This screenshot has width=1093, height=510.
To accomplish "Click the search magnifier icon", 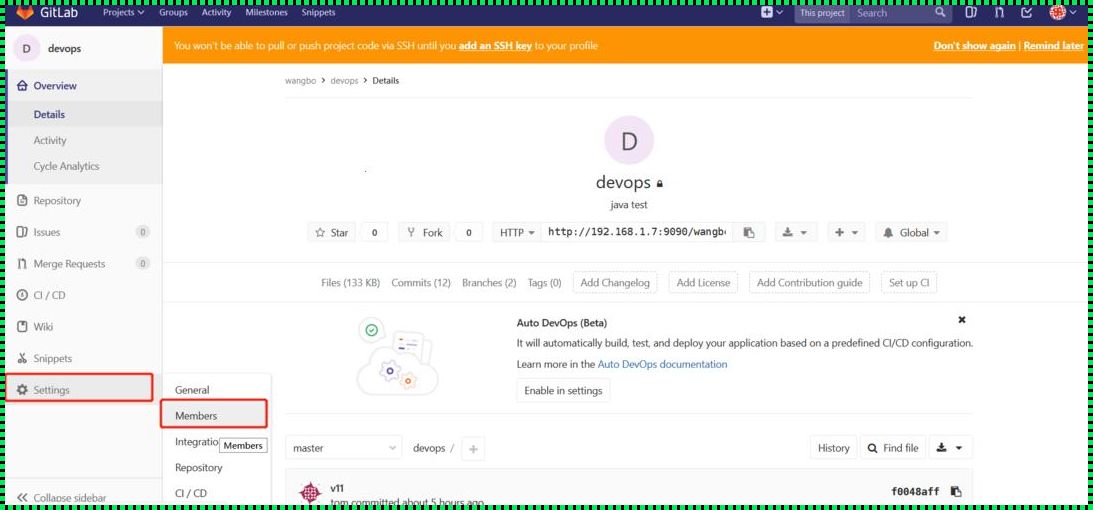I will (x=940, y=13).
